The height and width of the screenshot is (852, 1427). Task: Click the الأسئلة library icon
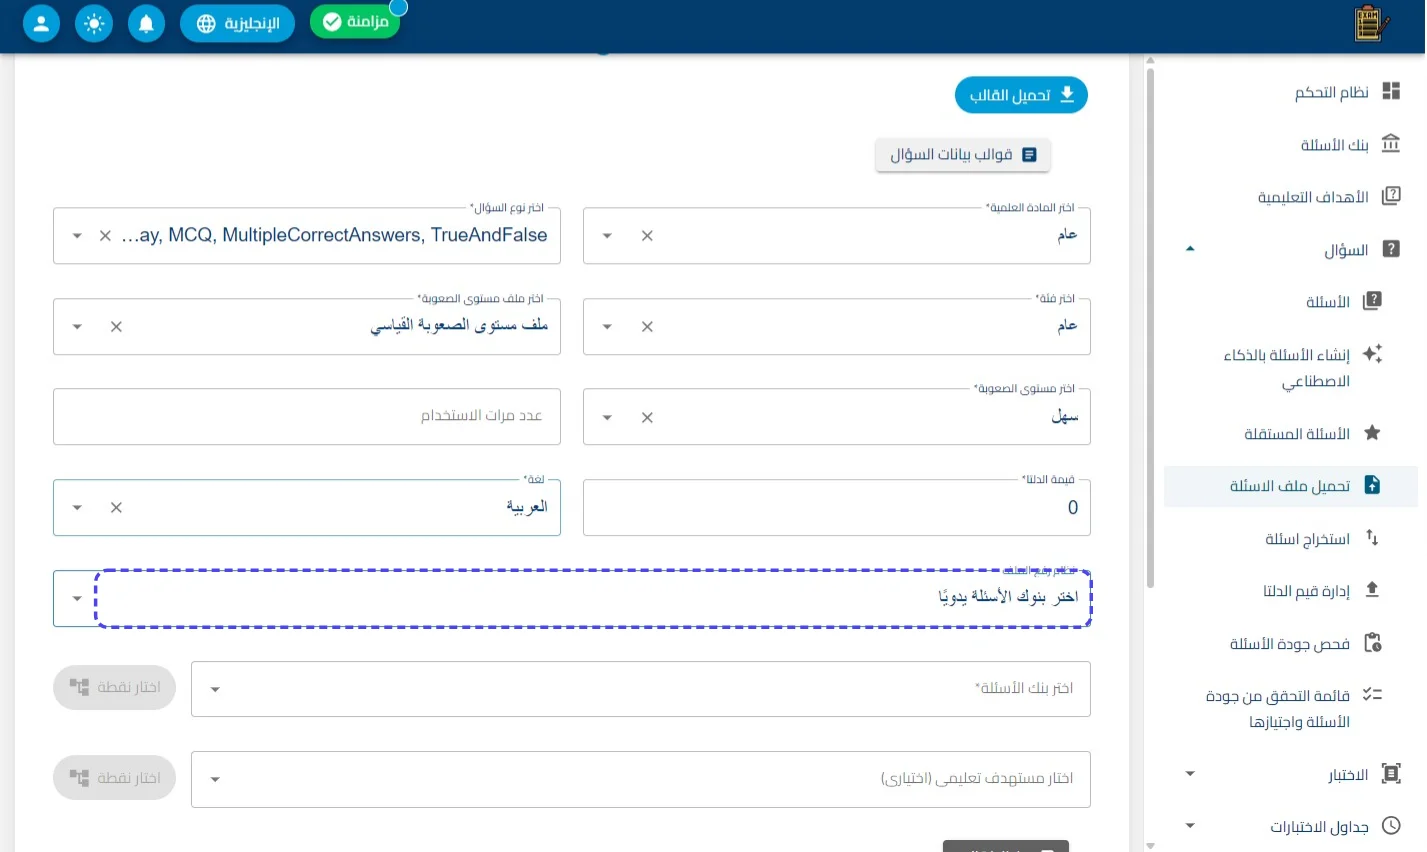click(x=1372, y=300)
